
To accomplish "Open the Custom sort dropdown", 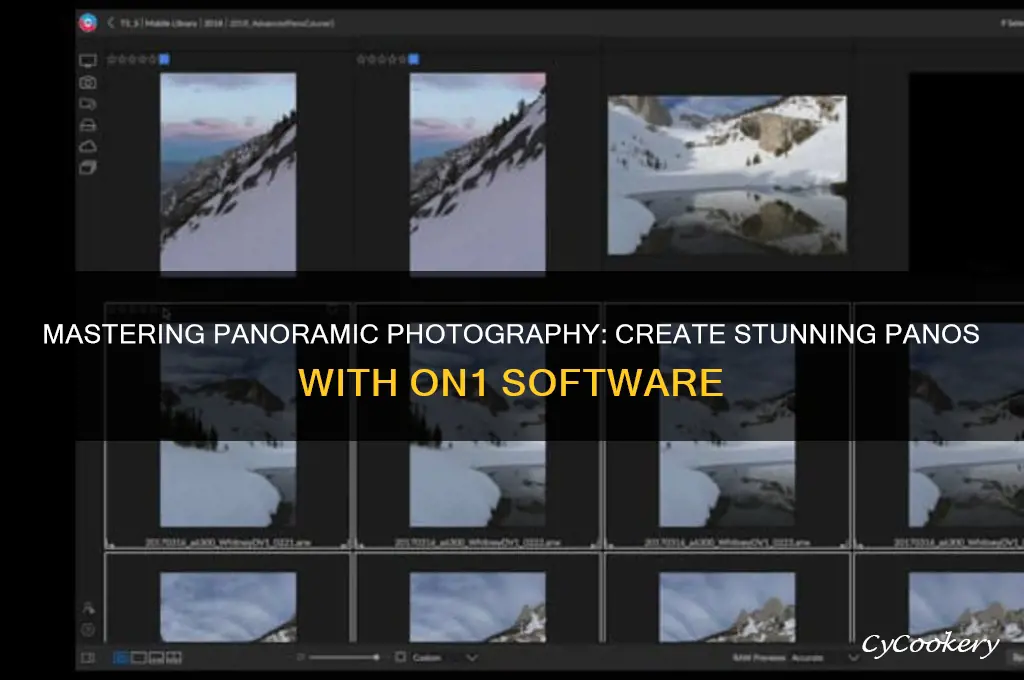I will (445, 657).
